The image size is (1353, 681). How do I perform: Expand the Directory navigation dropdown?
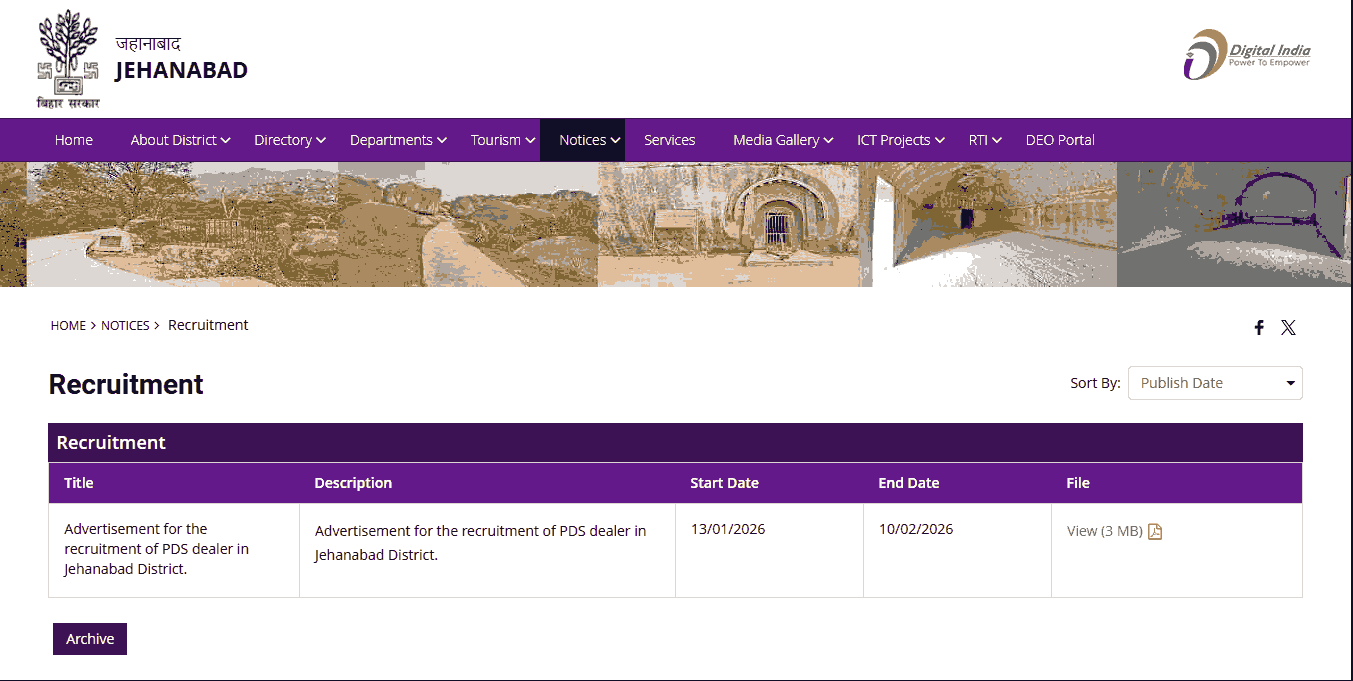point(284,140)
